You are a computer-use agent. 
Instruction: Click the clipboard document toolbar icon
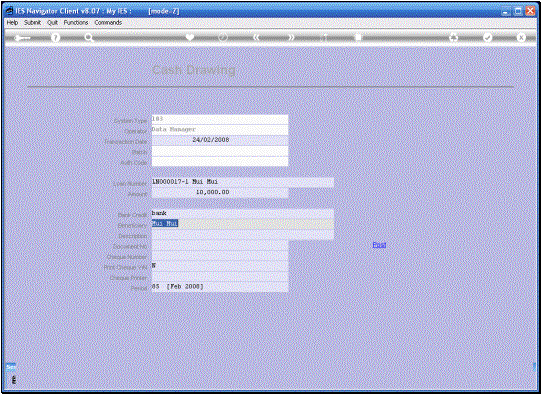tap(358, 37)
